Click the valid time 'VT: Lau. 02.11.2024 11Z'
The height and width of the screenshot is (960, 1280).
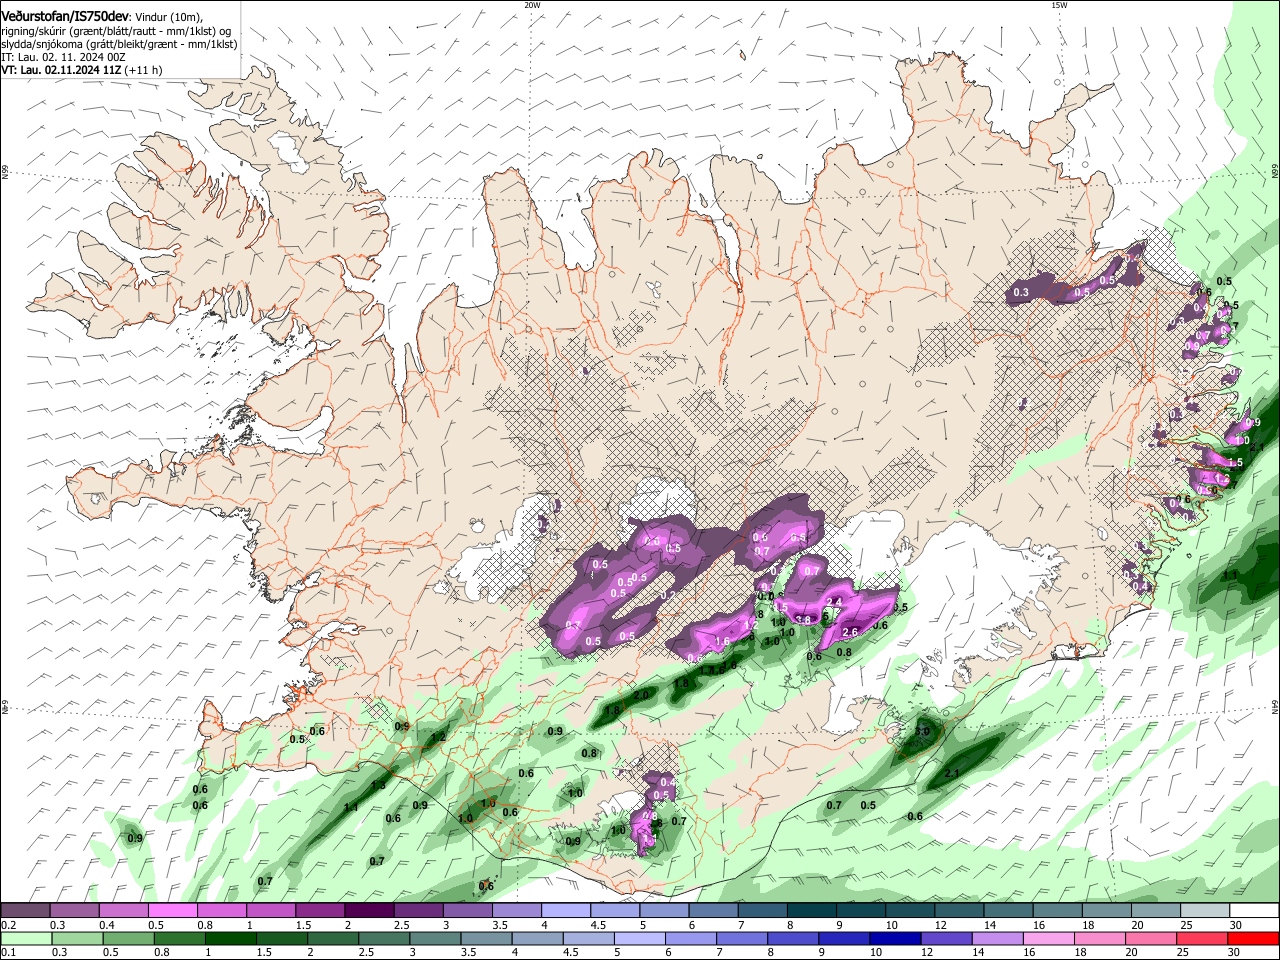tap(62, 70)
